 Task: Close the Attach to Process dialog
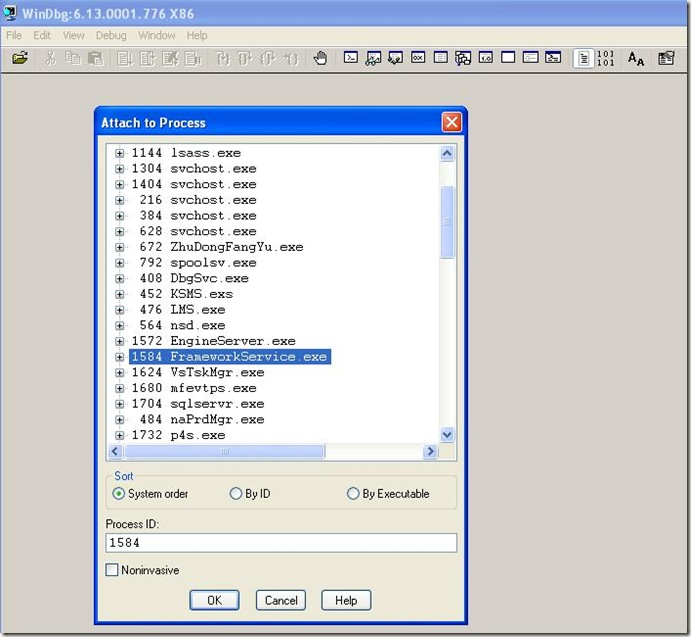pyautogui.click(x=452, y=122)
